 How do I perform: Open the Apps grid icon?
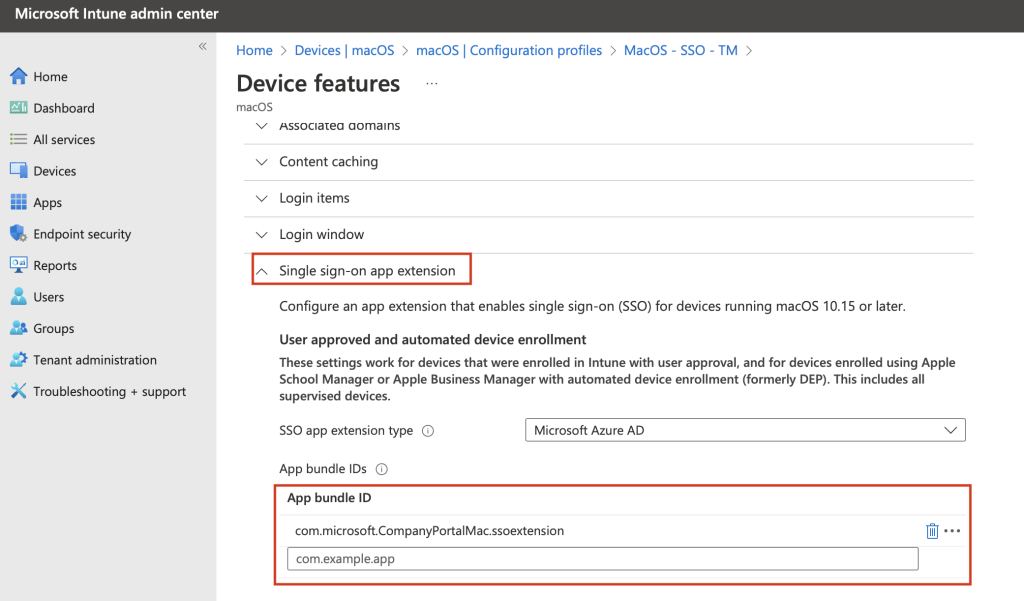[18, 203]
